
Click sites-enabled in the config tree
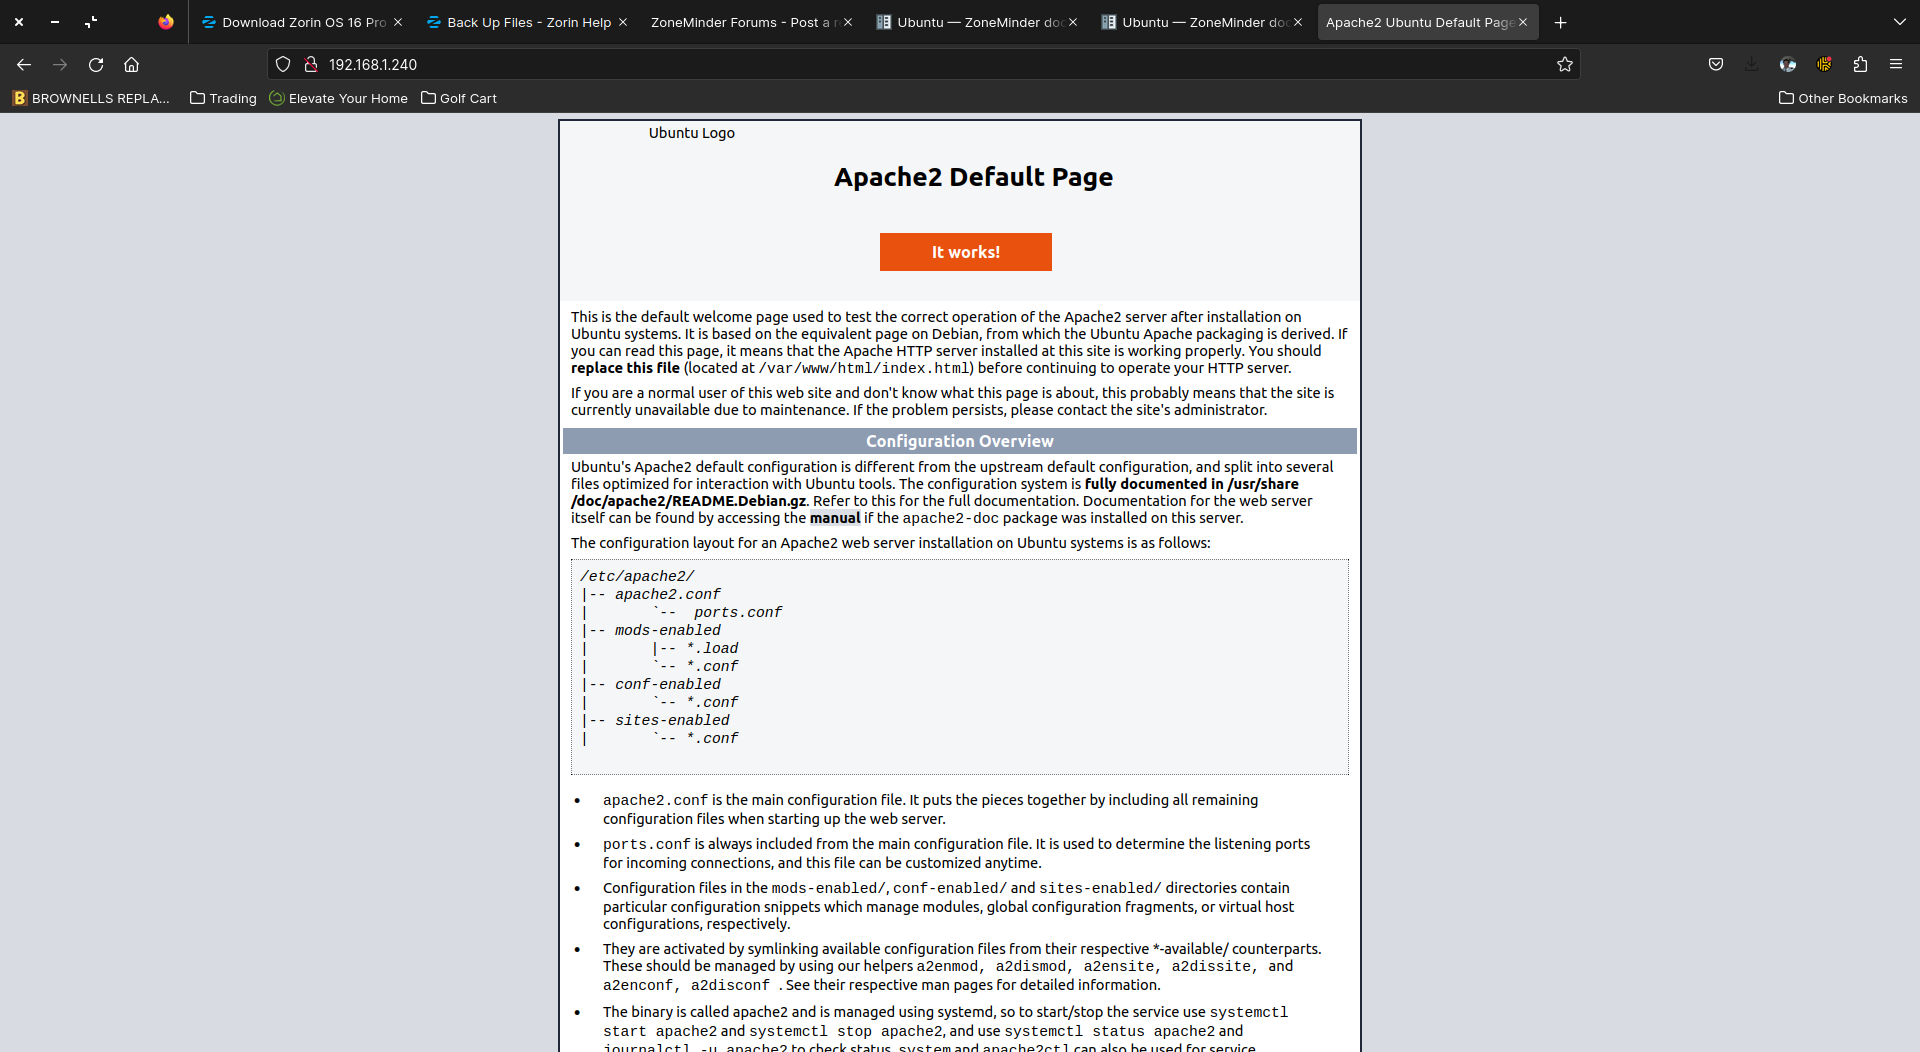click(x=672, y=720)
